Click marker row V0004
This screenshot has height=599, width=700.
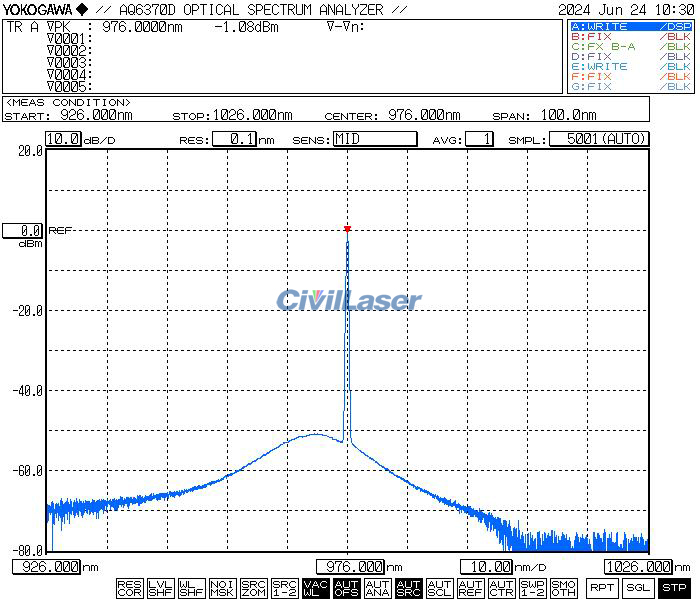point(69,75)
